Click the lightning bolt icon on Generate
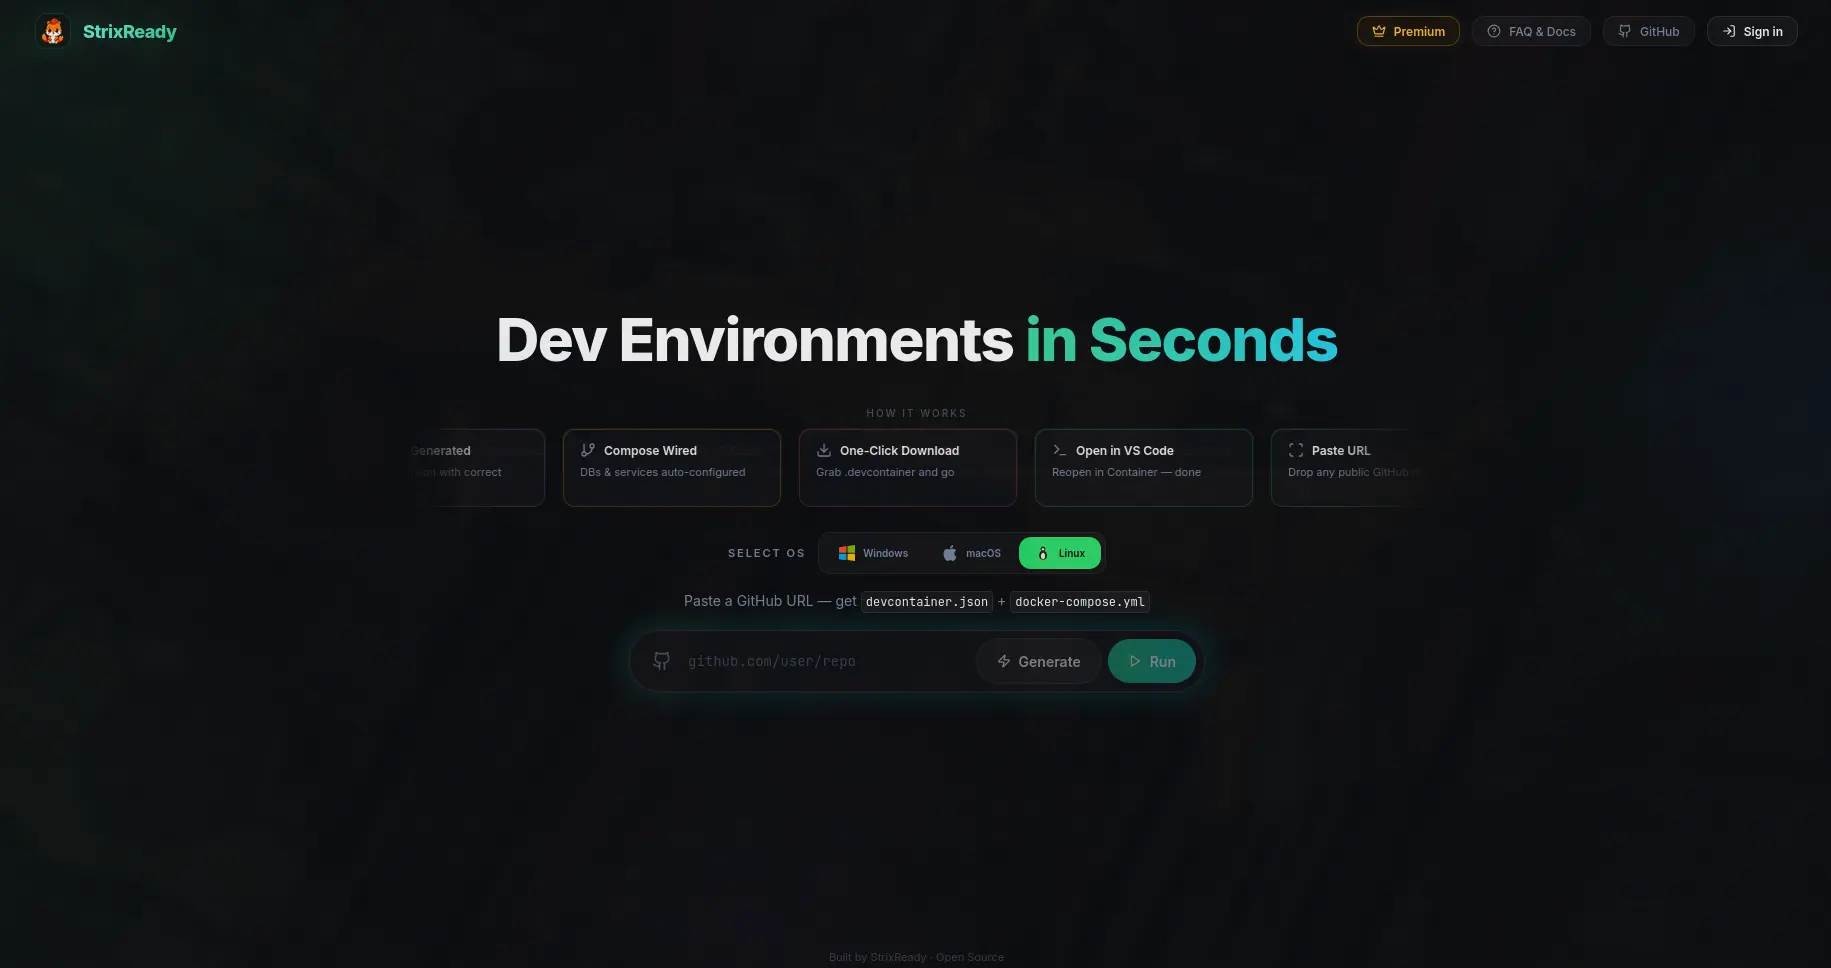This screenshot has height=968, width=1831. point(1003,661)
